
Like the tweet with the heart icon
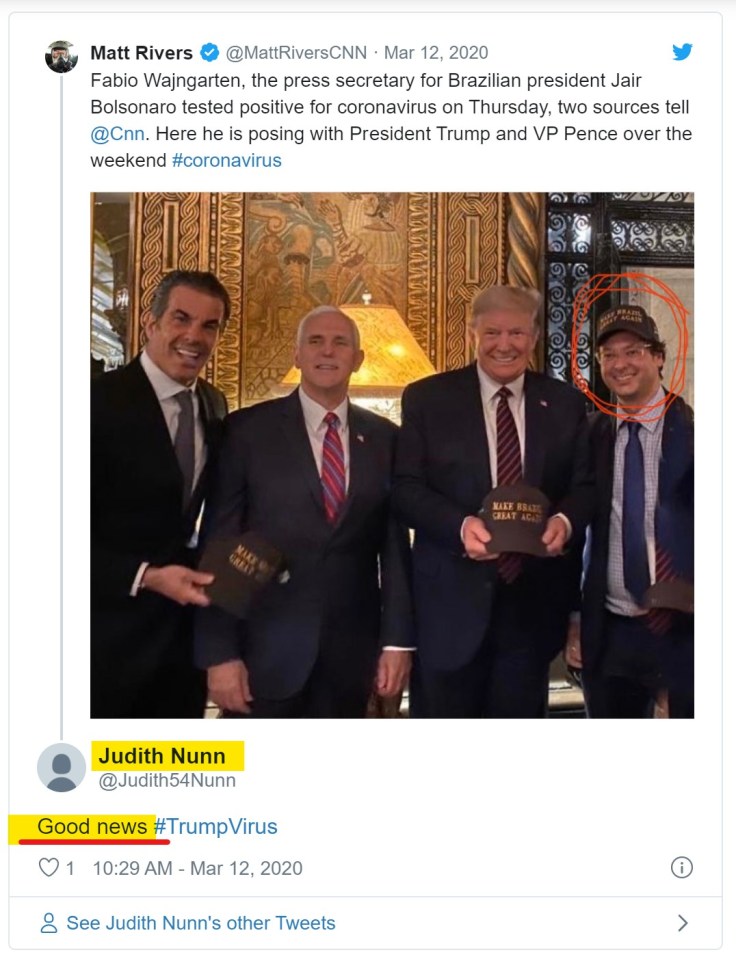tap(48, 868)
